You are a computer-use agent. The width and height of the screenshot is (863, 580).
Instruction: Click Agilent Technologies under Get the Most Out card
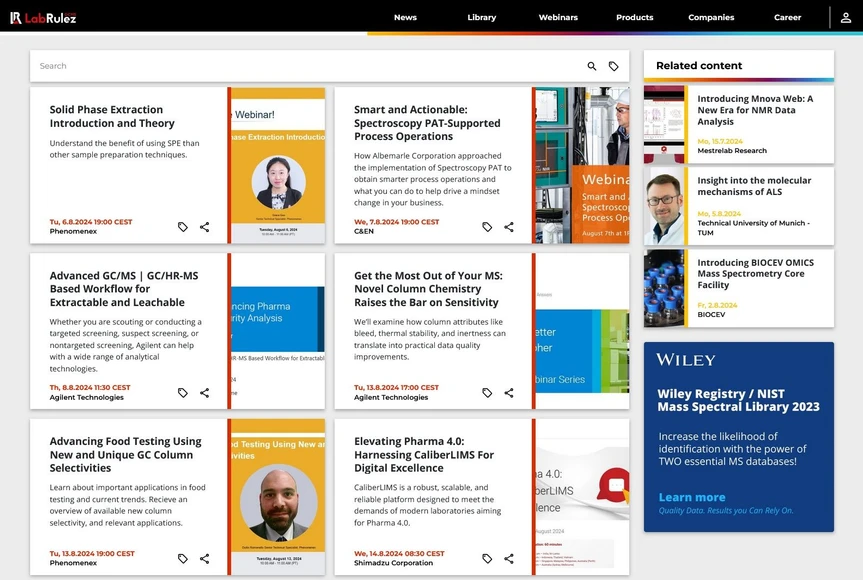tap(391, 397)
